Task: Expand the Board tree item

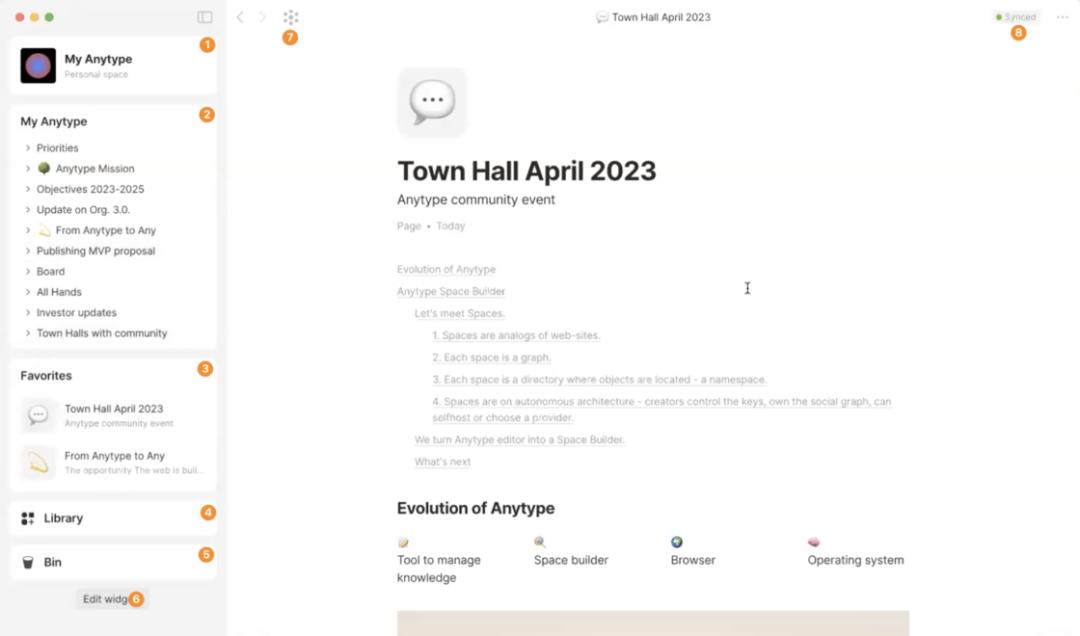Action: point(28,271)
